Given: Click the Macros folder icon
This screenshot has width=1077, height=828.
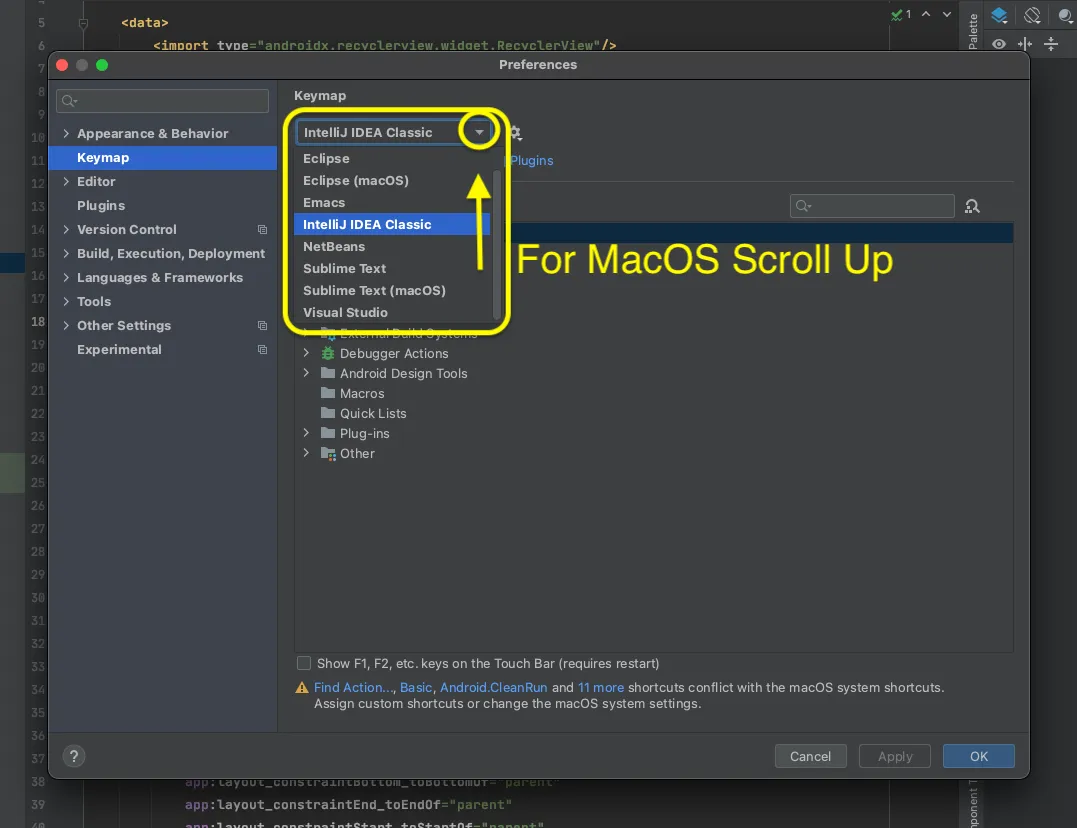Looking at the screenshot, I should tap(328, 393).
